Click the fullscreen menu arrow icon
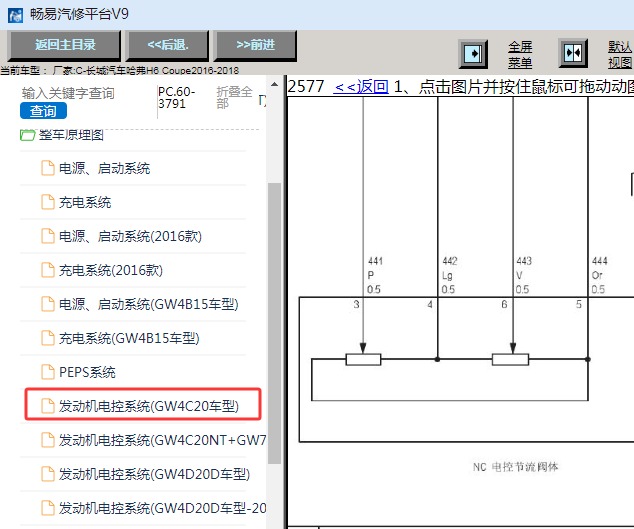The width and height of the screenshot is (634, 529). (x=473, y=54)
